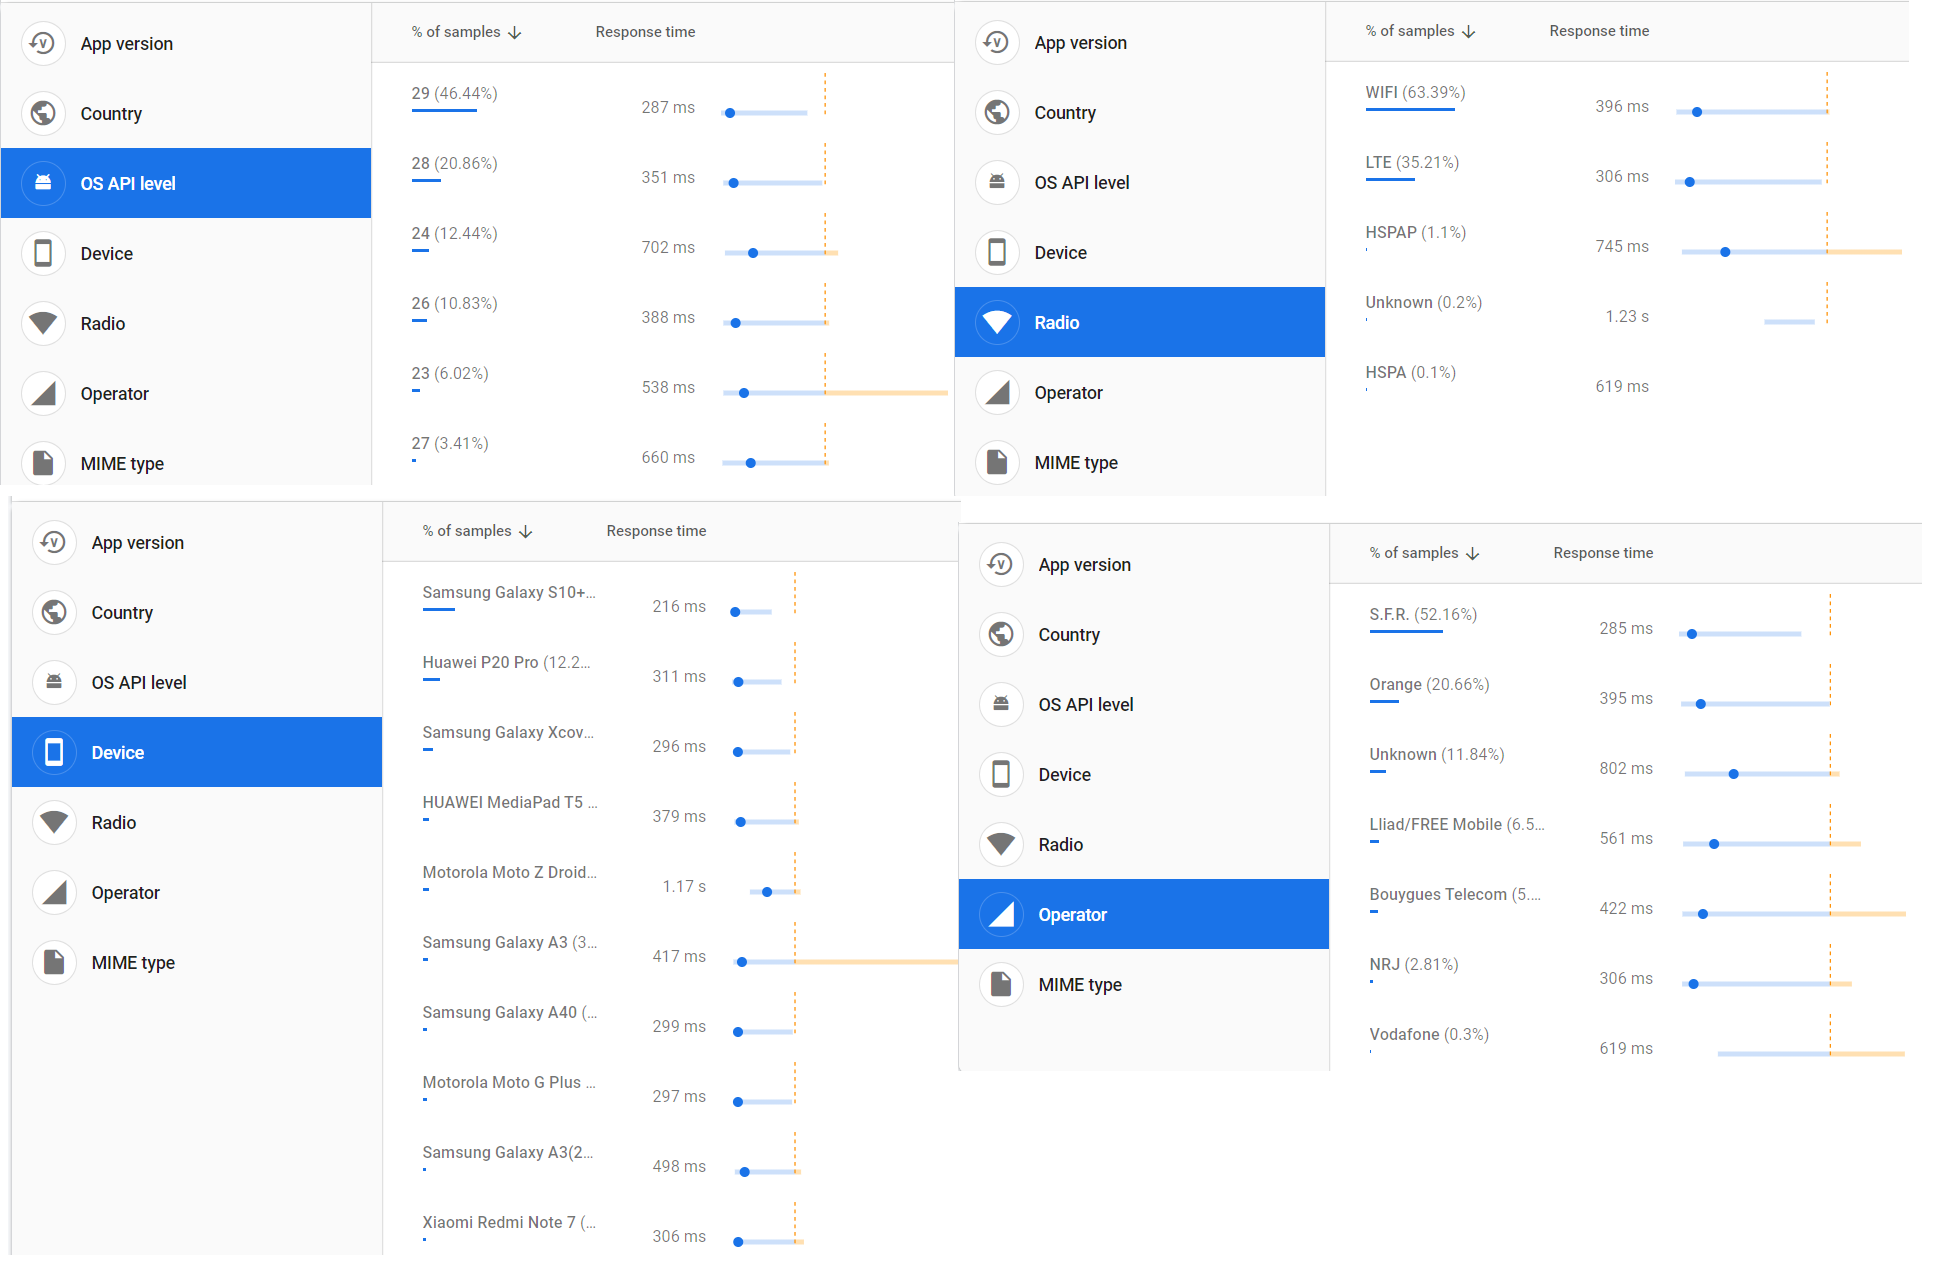
Task: Click OS API level Android icon in Radio-selected panel
Action: pos(997,182)
